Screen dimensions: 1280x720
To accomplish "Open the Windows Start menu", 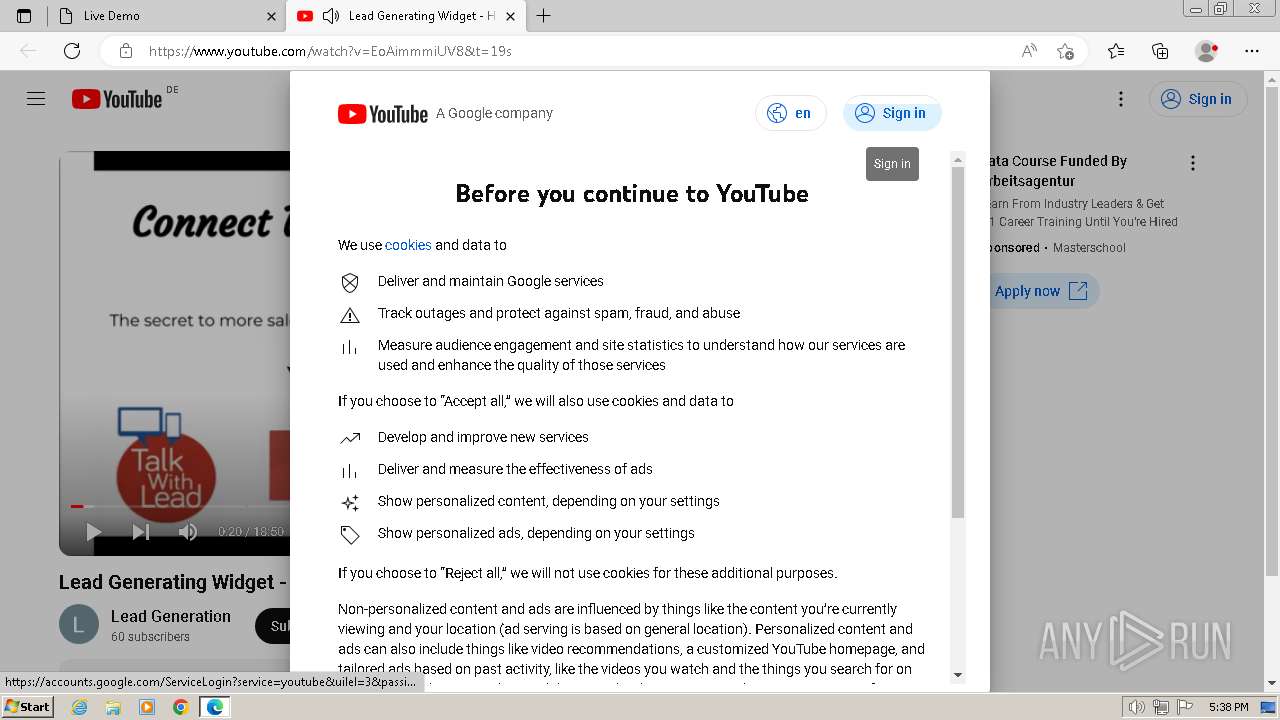I will 27,707.
